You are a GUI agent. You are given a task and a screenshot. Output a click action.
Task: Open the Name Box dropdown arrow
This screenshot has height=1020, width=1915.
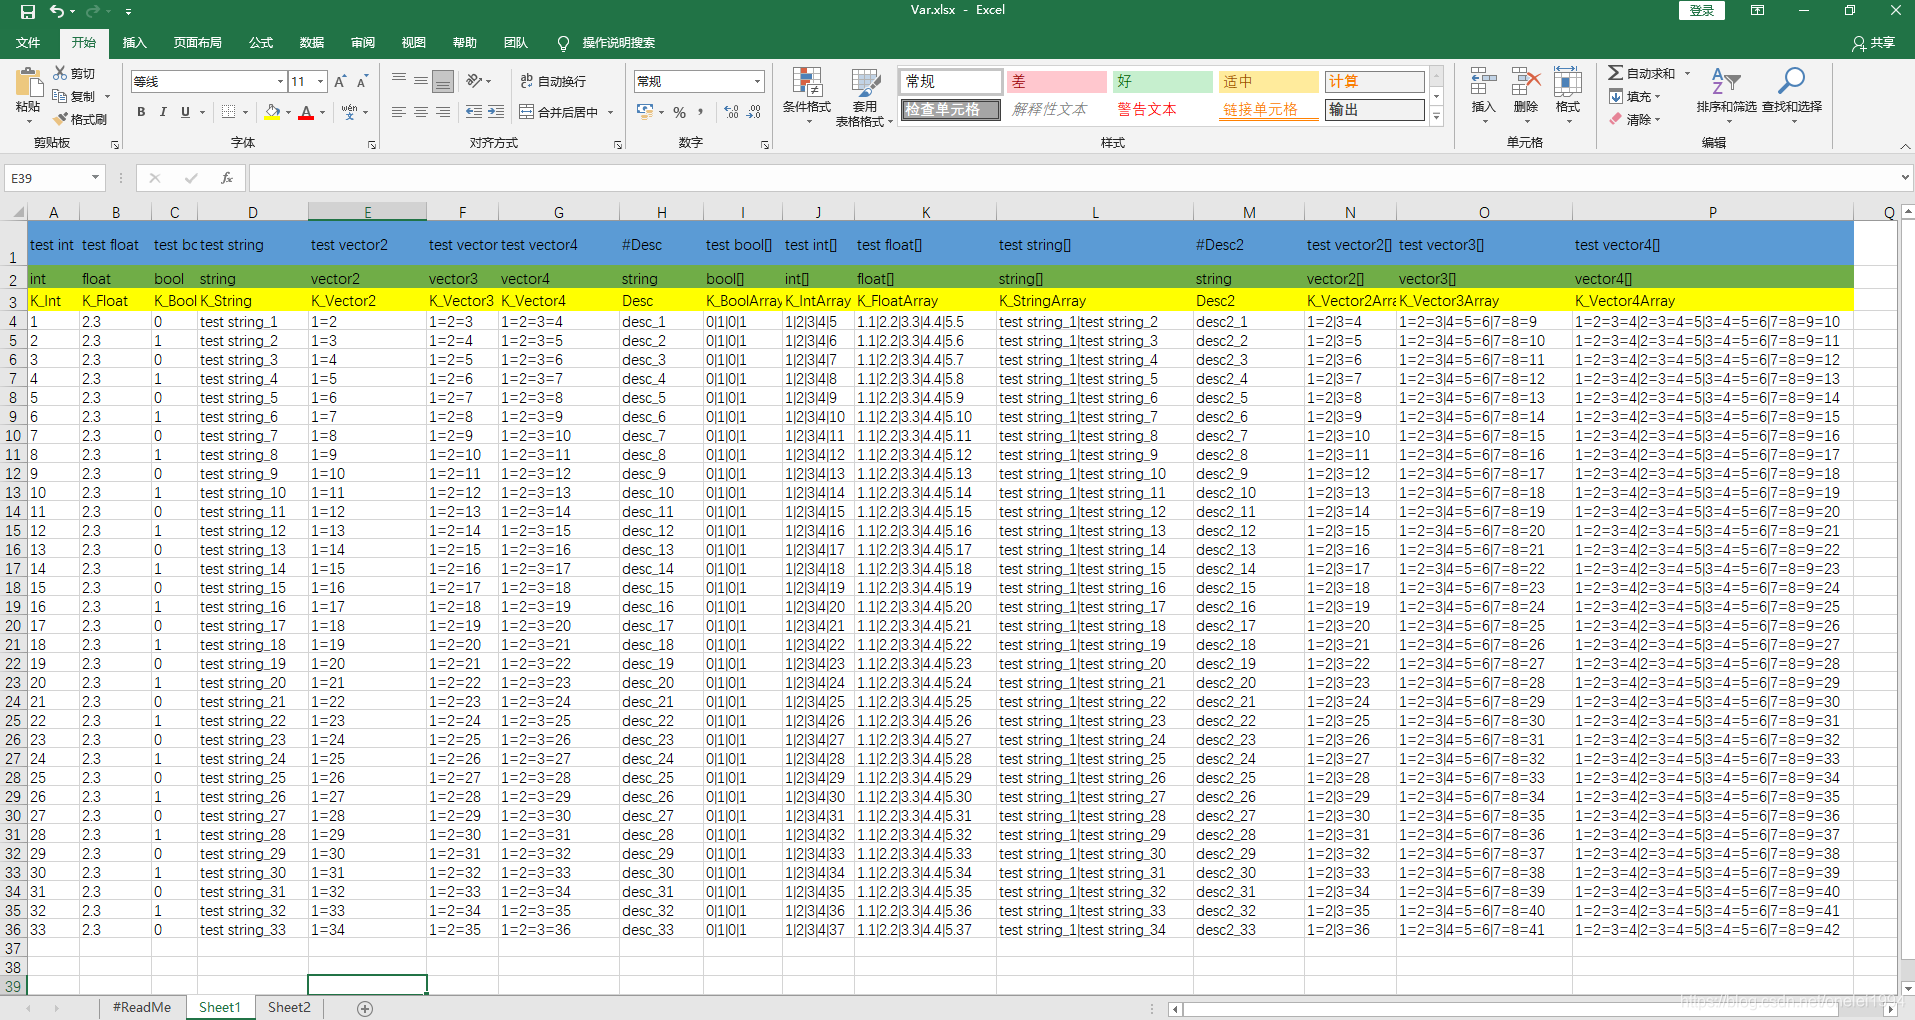click(x=96, y=178)
